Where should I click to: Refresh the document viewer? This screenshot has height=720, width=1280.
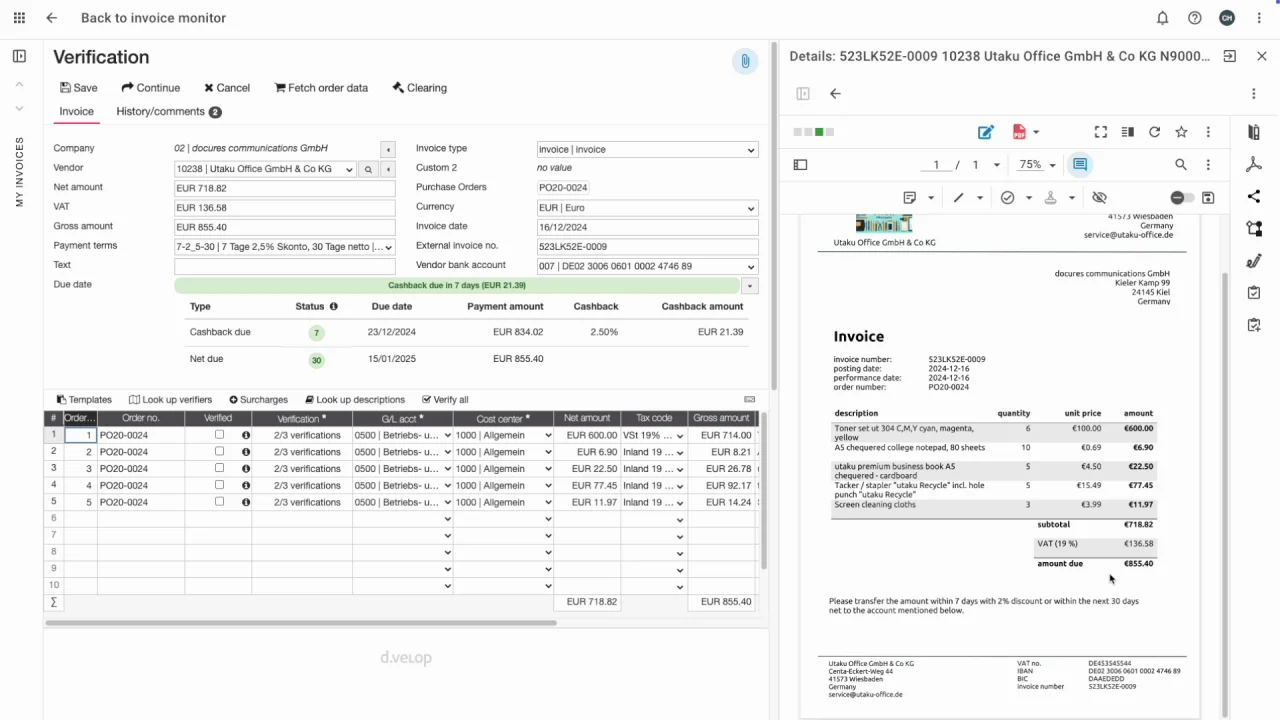click(x=1154, y=132)
